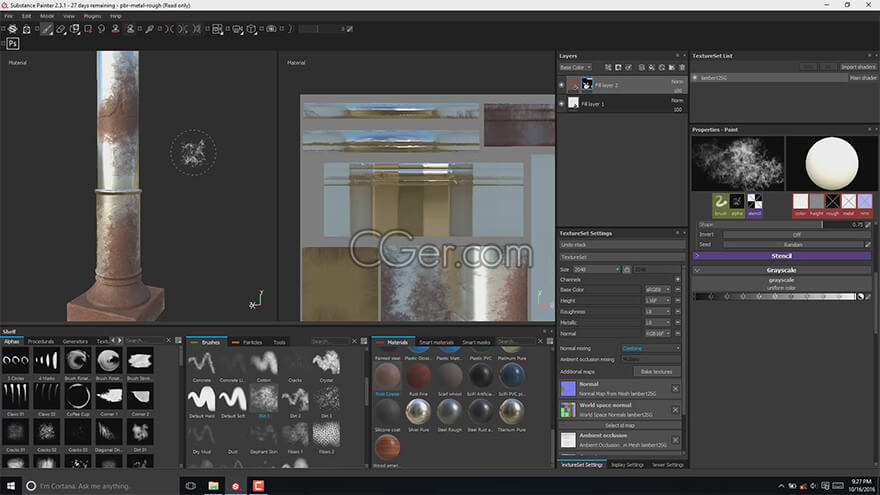The height and width of the screenshot is (495, 880).
Task: Click the Export to Photoshop icon
Action: 12,44
